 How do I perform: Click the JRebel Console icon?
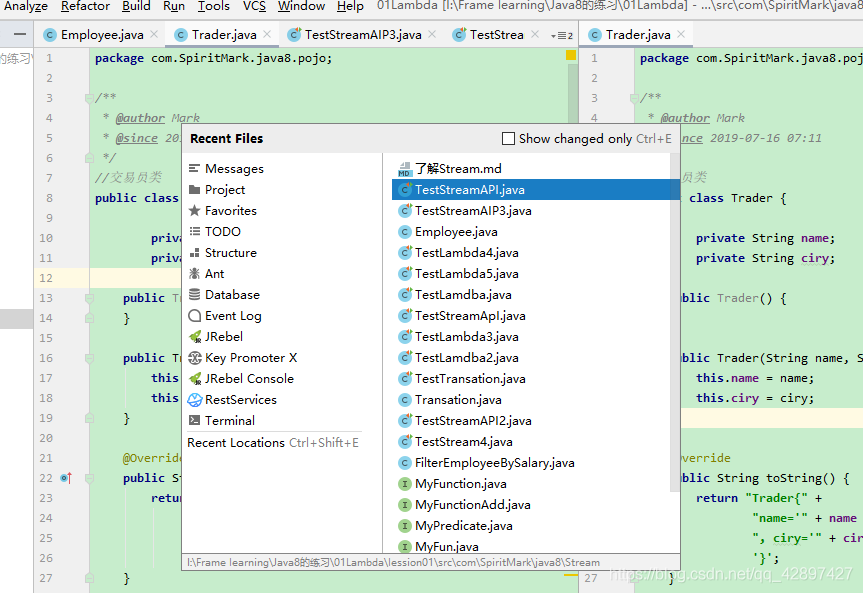[x=195, y=379]
